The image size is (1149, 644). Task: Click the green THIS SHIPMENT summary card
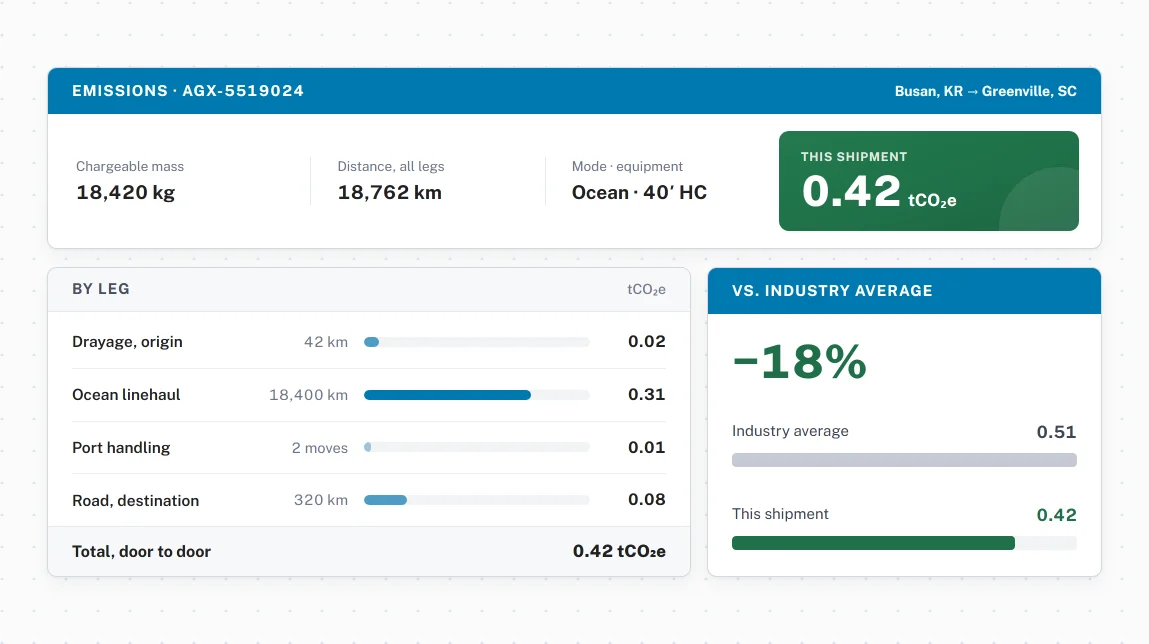point(928,181)
